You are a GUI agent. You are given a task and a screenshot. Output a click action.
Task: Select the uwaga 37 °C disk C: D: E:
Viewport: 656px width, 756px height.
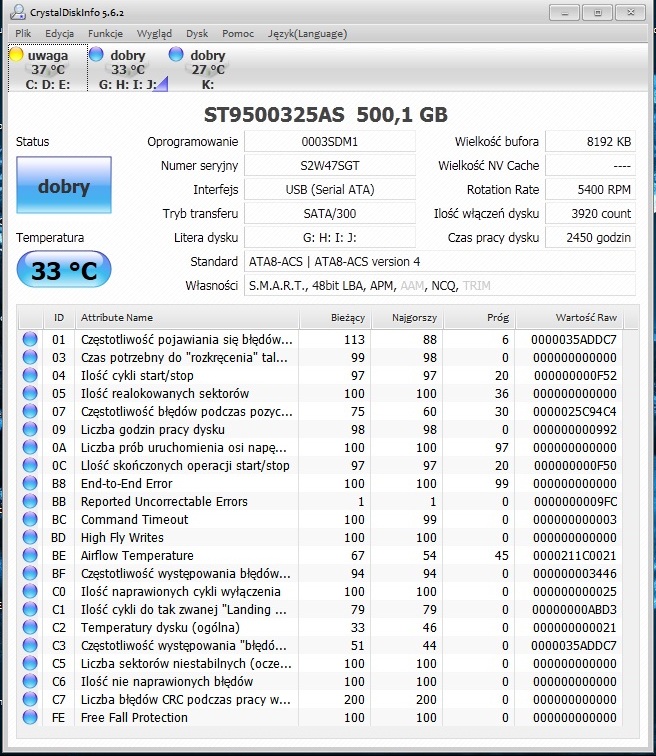click(x=48, y=69)
